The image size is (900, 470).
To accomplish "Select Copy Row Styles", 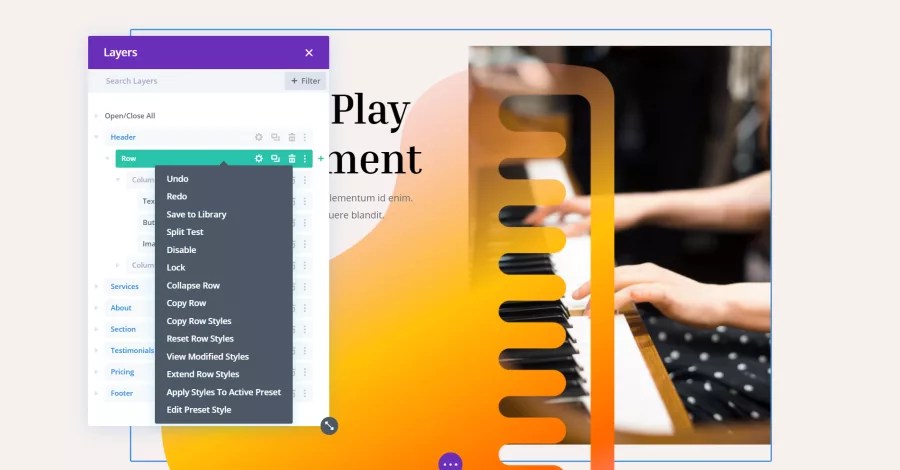I will 199,321.
